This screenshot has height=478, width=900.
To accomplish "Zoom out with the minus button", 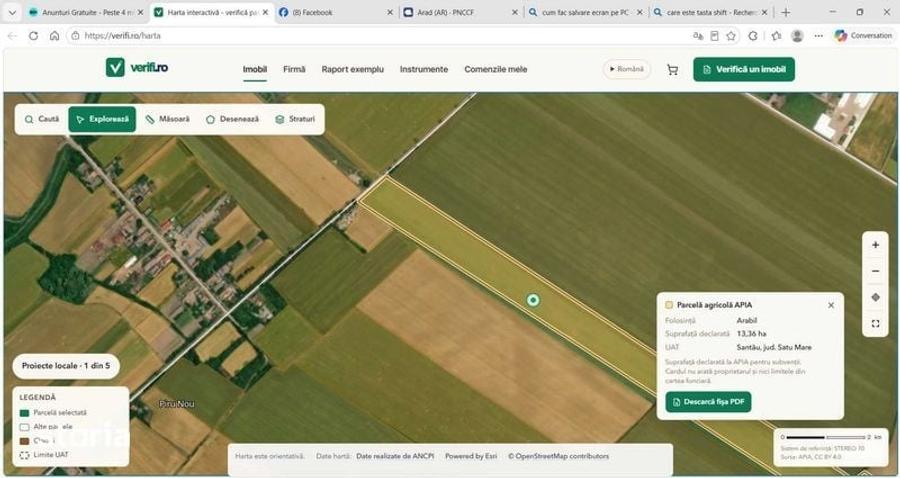I will tap(875, 271).
